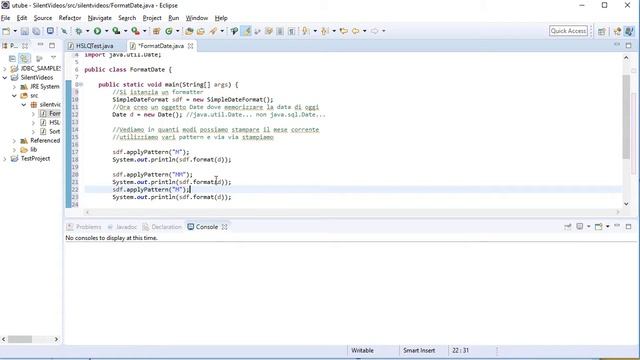Click the New file toolbar icon
640x360 pixels.
click(x=6, y=31)
